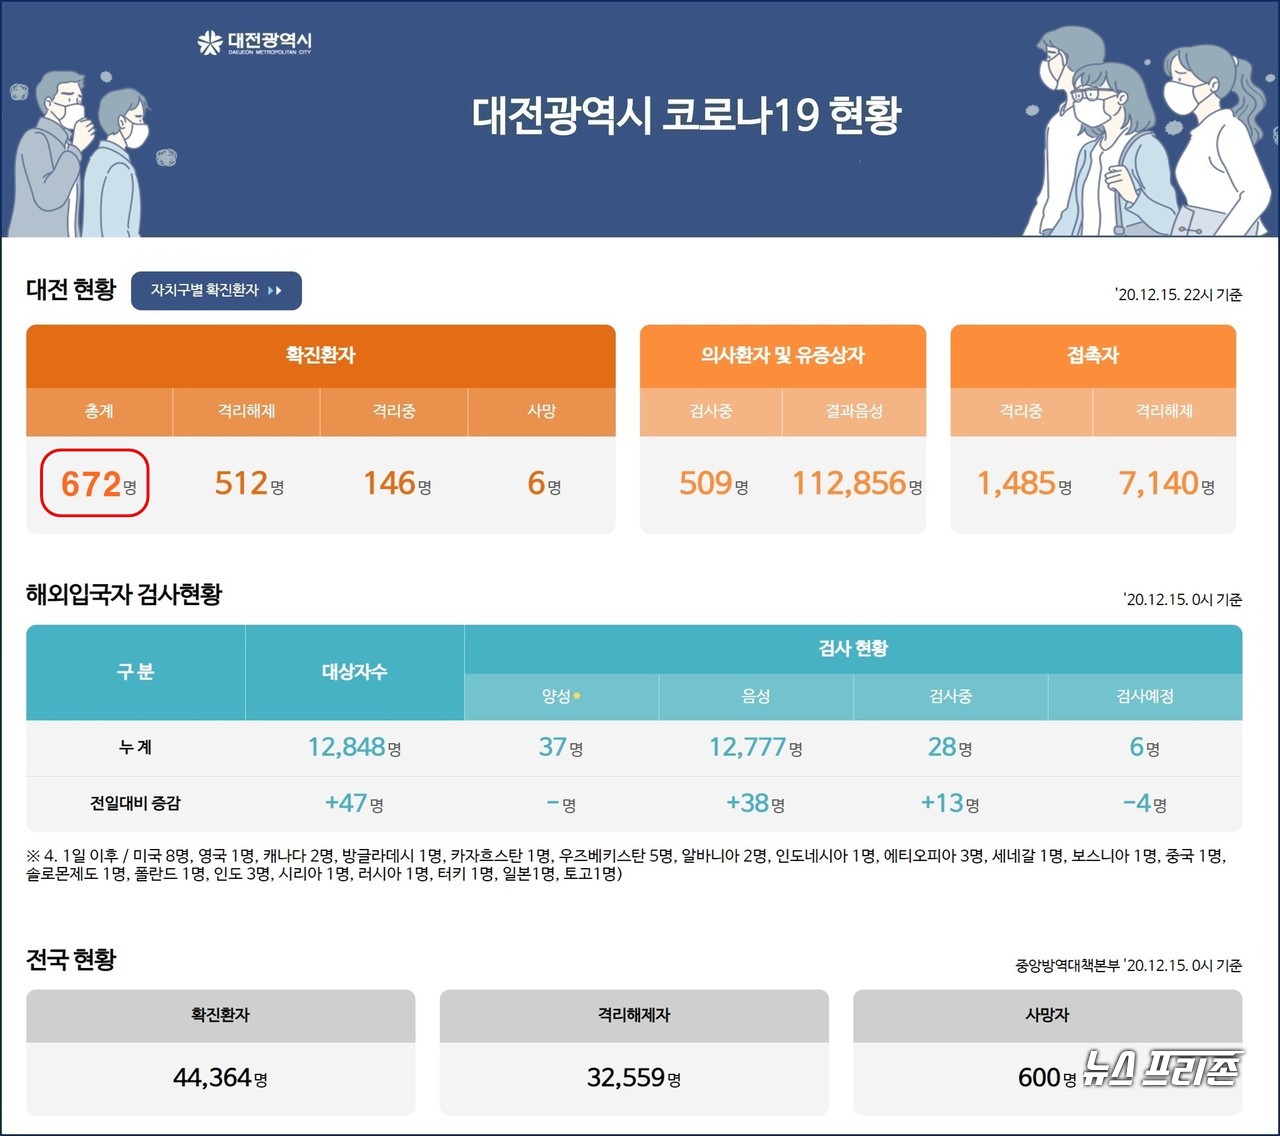Click the double arrow icon on 자치구별 확진환자
1280x1136 pixels.
coord(275,291)
